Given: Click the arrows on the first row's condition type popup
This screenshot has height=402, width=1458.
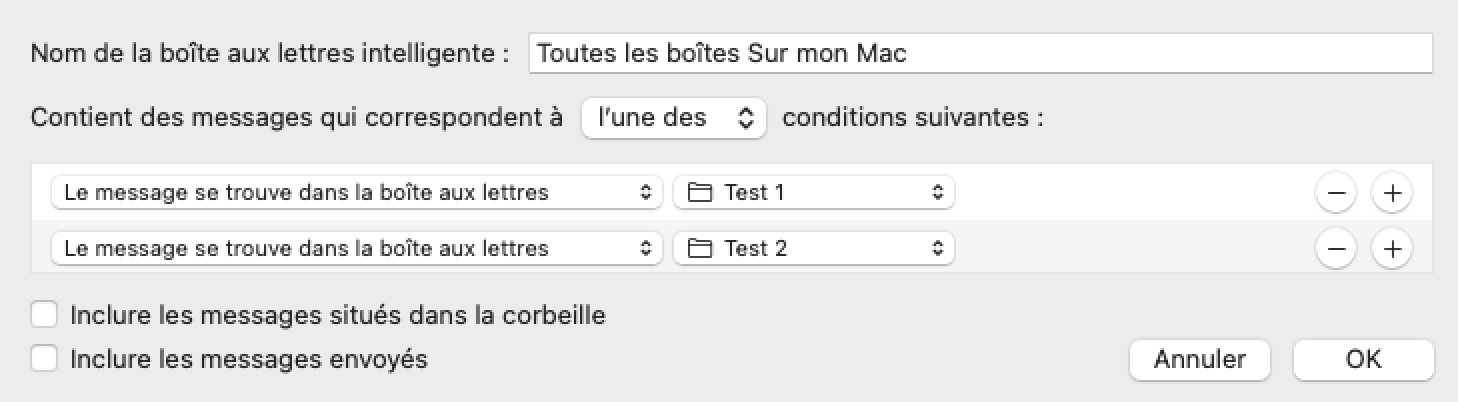Looking at the screenshot, I should pyautogui.click(x=646, y=193).
